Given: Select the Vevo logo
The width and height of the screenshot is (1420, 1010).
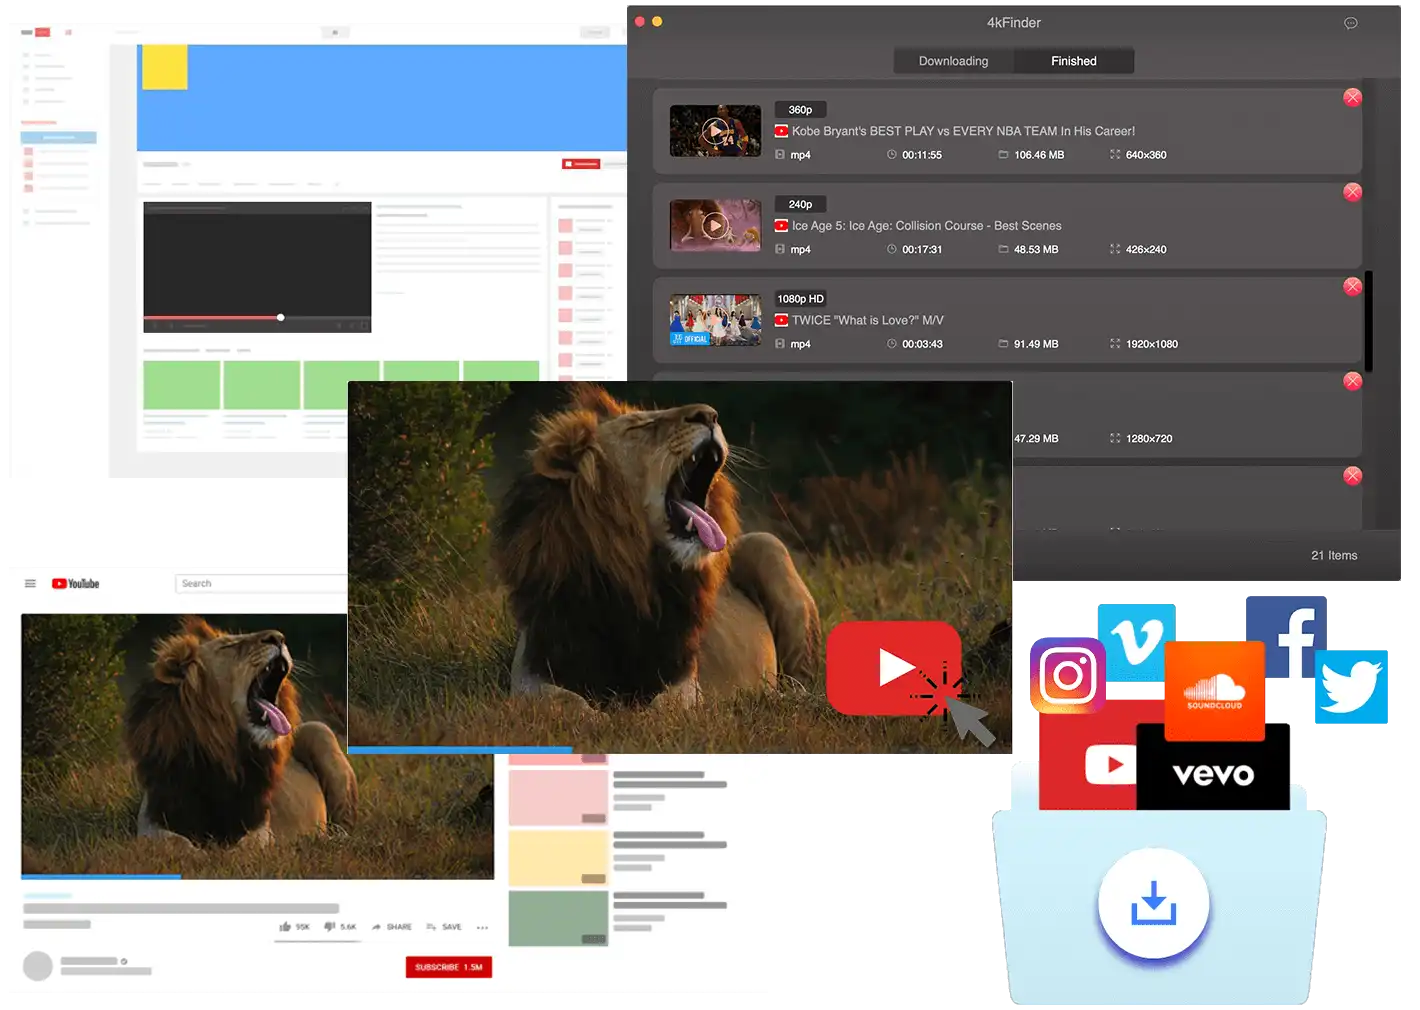Looking at the screenshot, I should (x=1213, y=774).
